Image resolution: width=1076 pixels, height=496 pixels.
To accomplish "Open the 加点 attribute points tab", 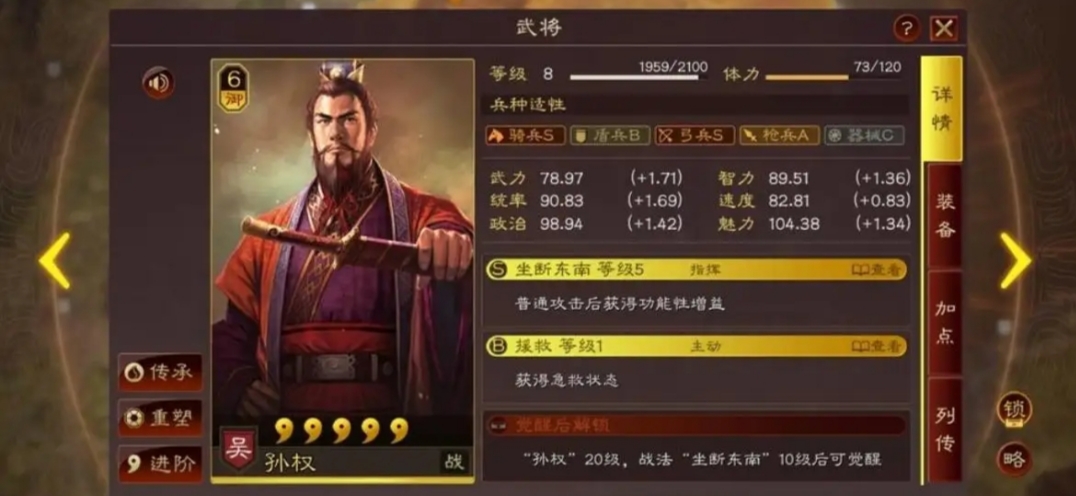I will click(945, 322).
